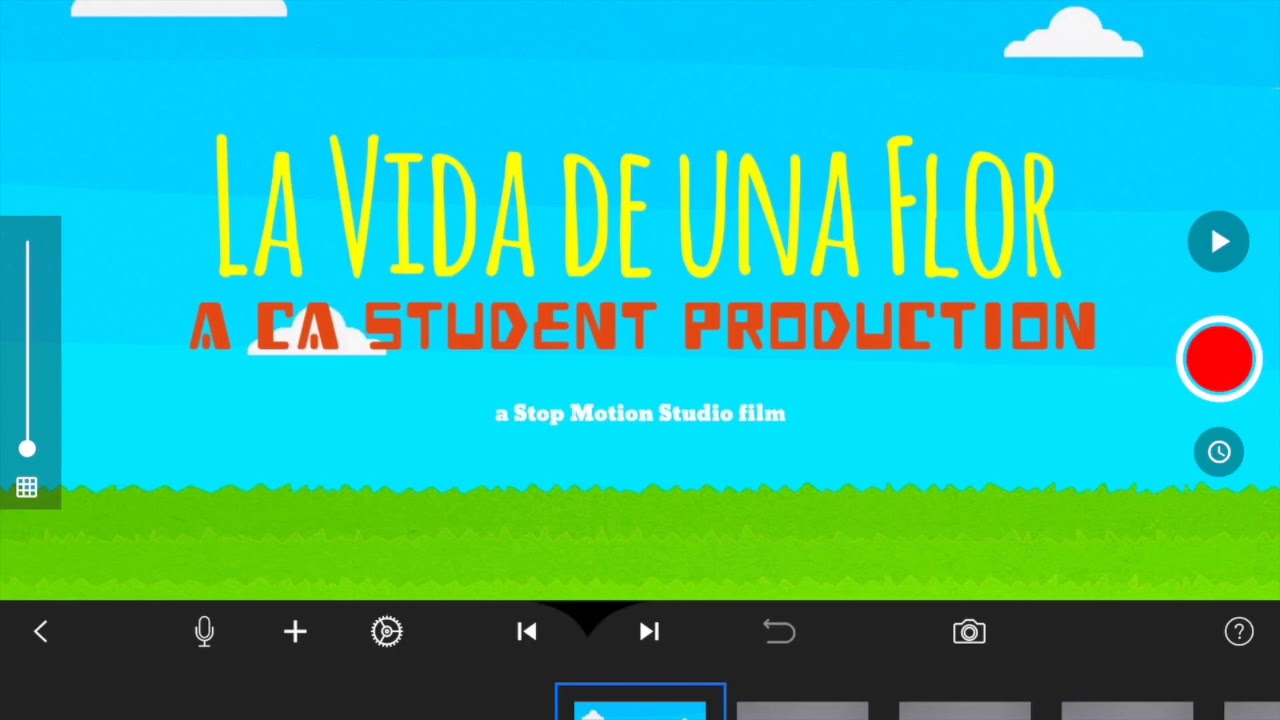Jump to the first frame

[527, 631]
